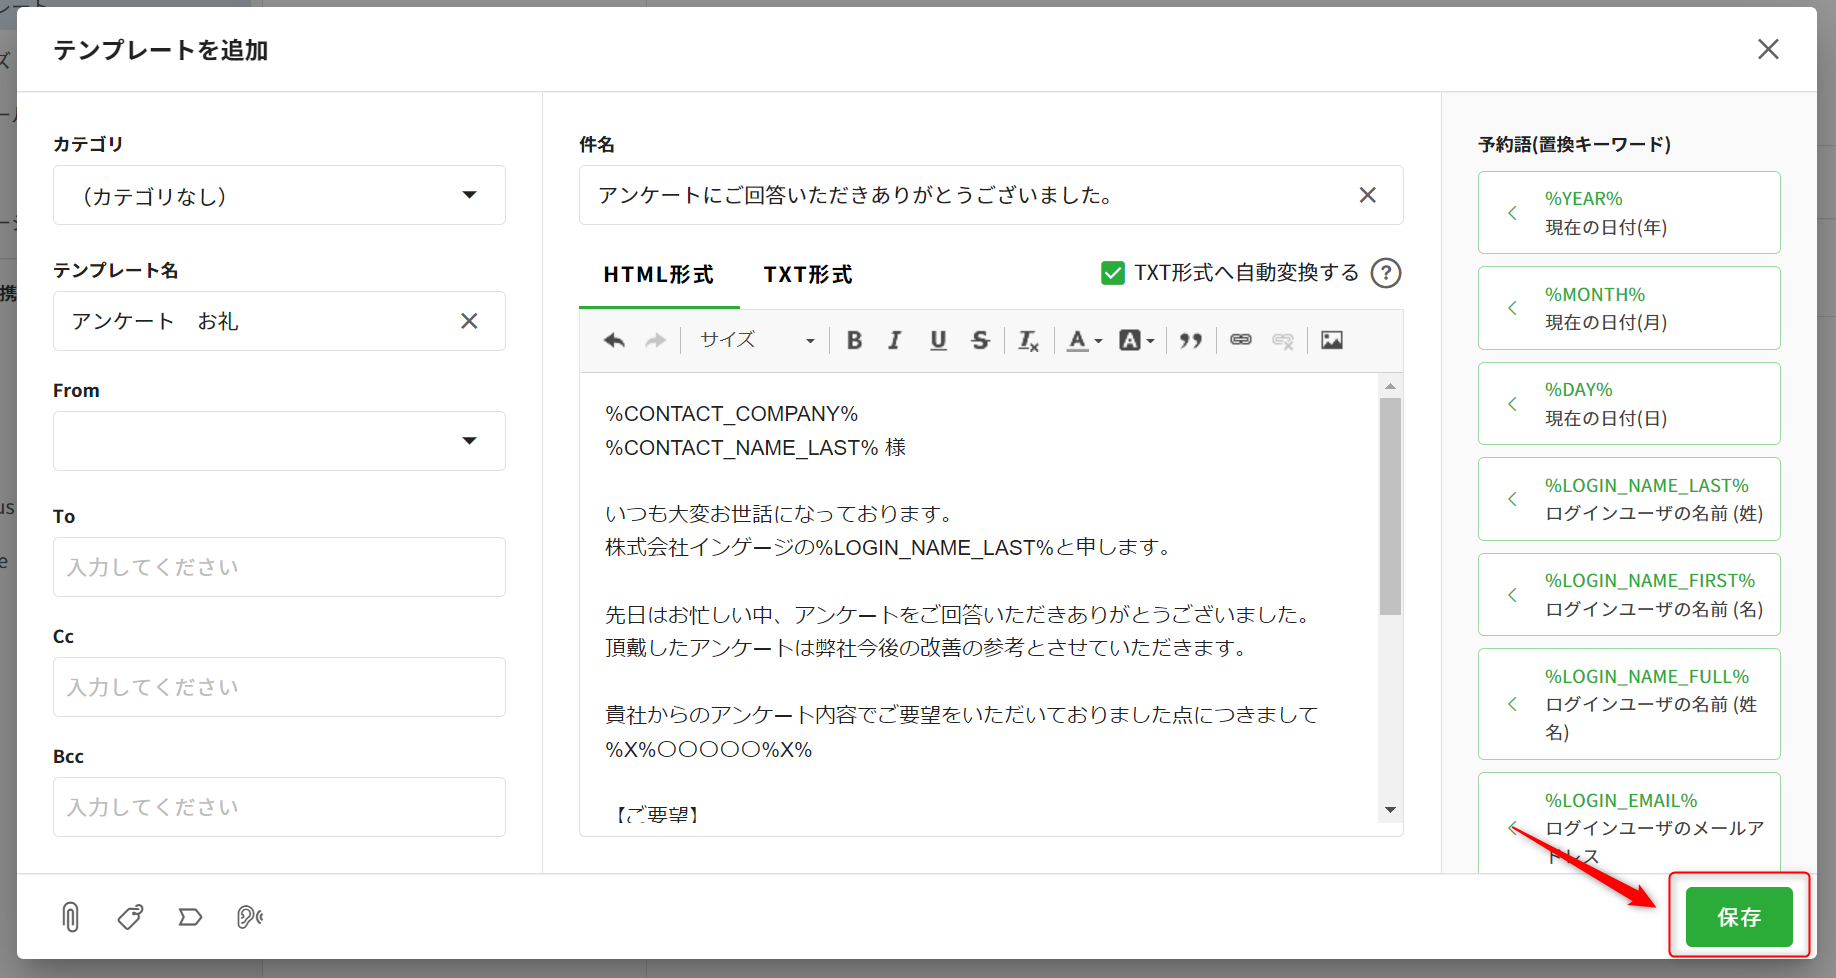1836x978 pixels.
Task: Select the HTML形式 tab
Action: (658, 275)
